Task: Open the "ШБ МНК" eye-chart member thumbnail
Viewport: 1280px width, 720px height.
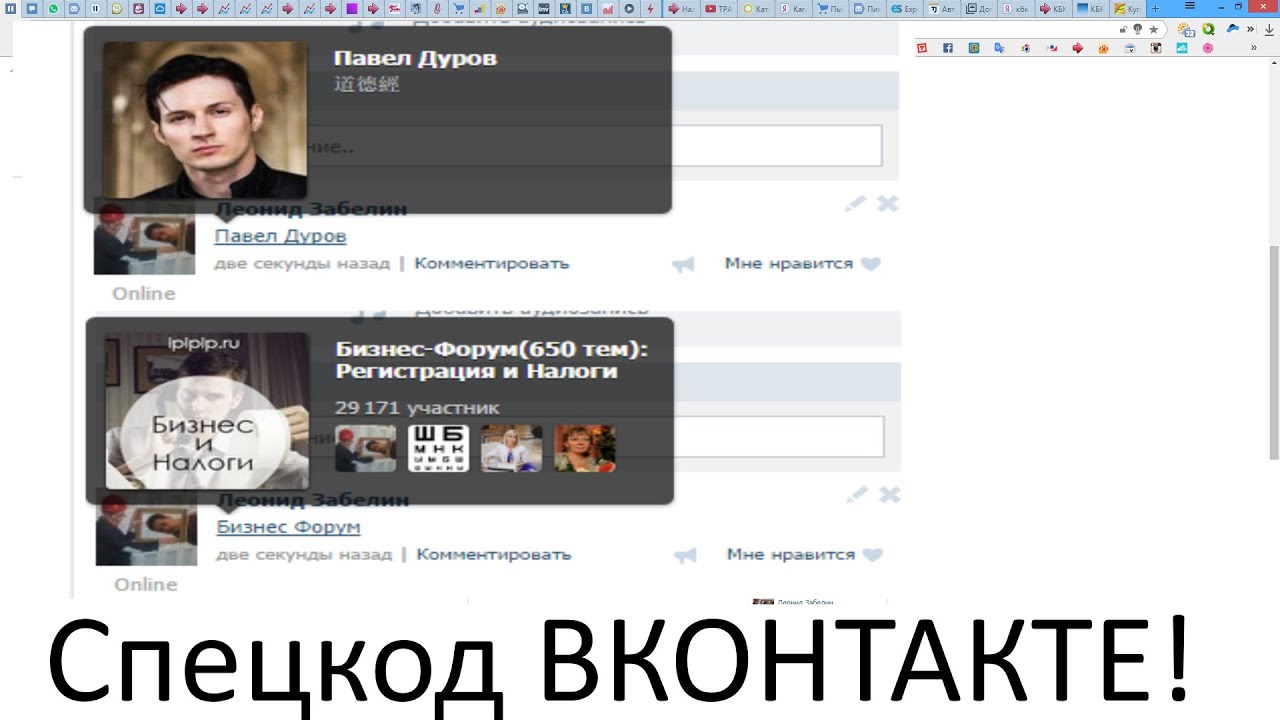Action: point(438,448)
